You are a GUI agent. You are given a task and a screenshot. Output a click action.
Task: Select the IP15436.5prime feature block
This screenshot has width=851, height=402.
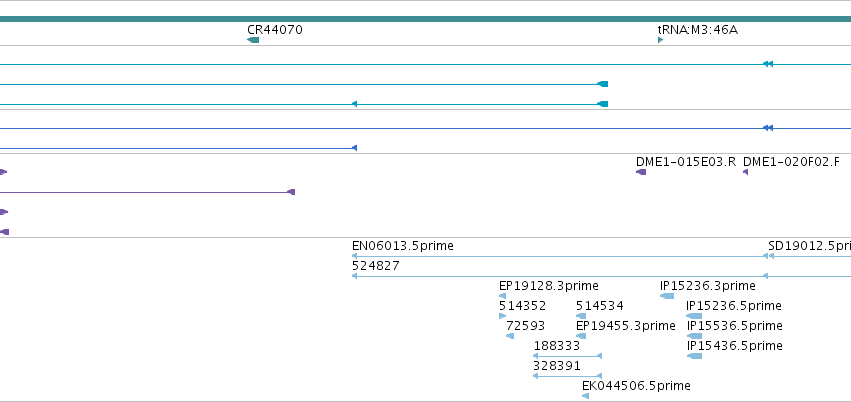click(694, 356)
